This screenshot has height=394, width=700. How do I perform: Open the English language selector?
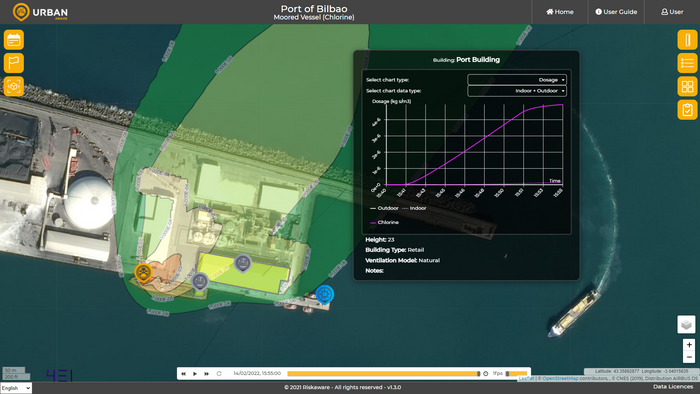click(16, 388)
